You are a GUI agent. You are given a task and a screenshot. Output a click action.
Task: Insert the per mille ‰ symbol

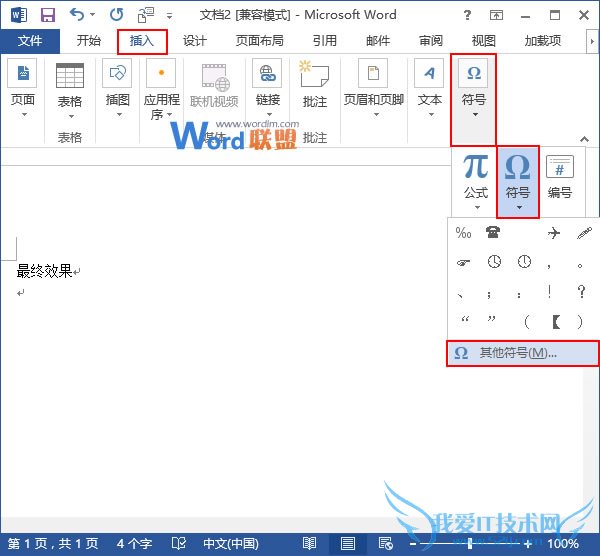click(x=463, y=233)
